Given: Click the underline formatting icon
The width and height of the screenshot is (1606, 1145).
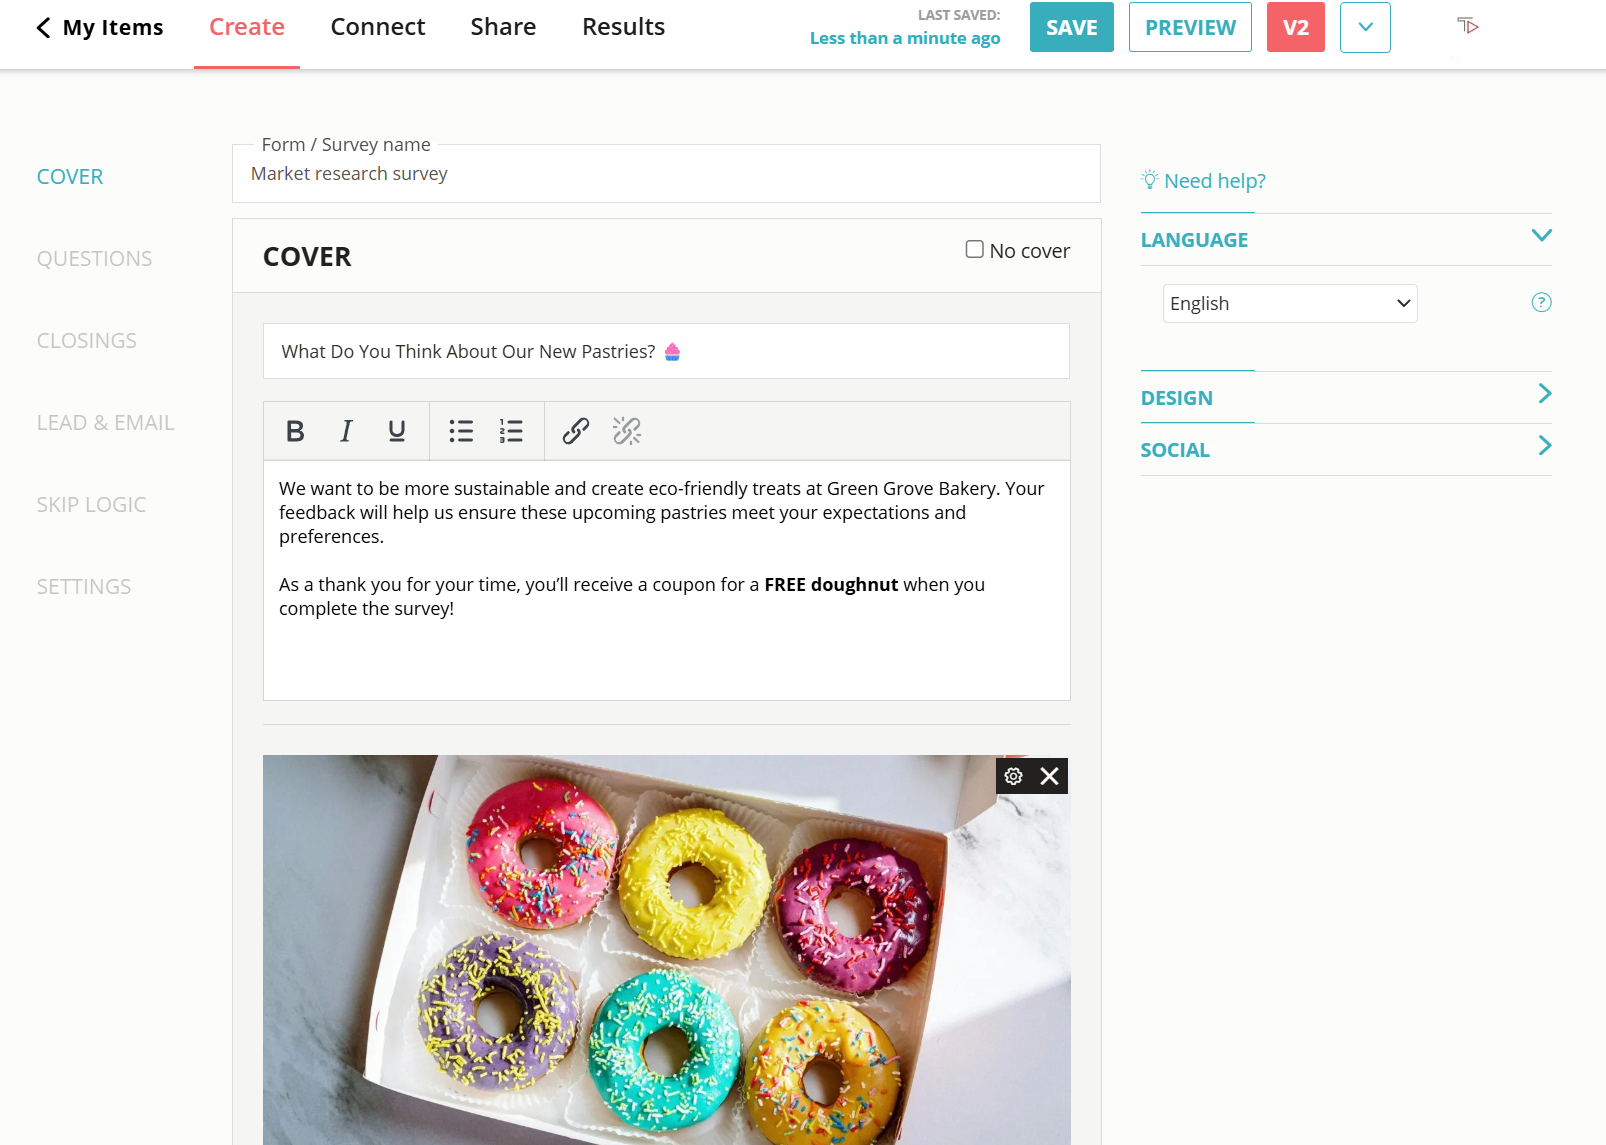Looking at the screenshot, I should (x=397, y=431).
